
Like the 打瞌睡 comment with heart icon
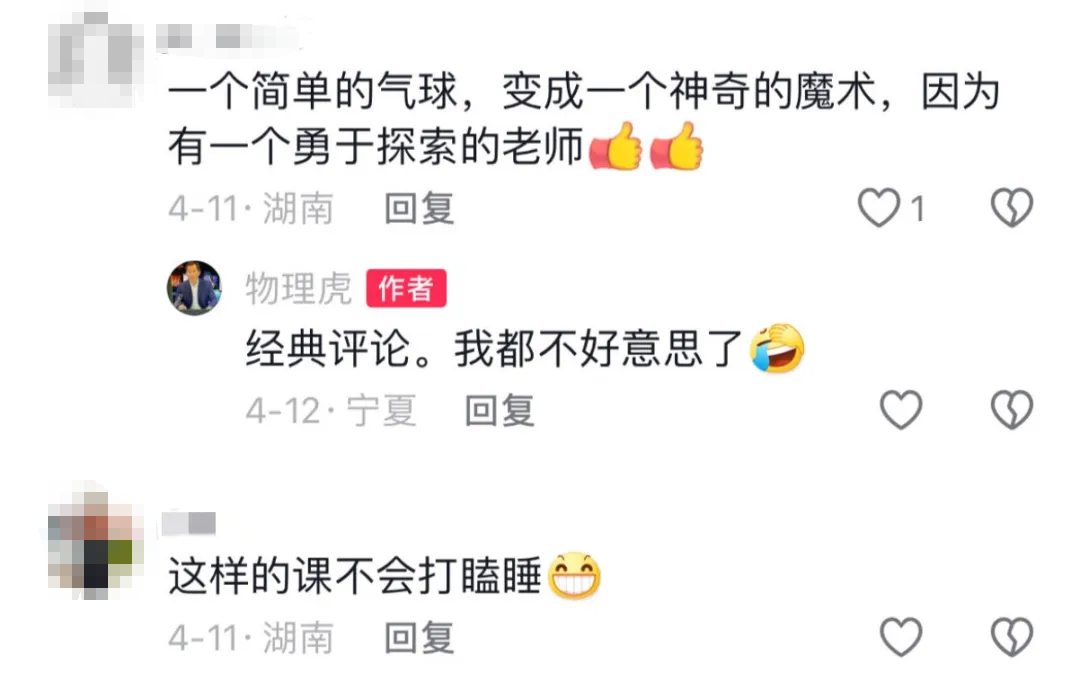901,637
